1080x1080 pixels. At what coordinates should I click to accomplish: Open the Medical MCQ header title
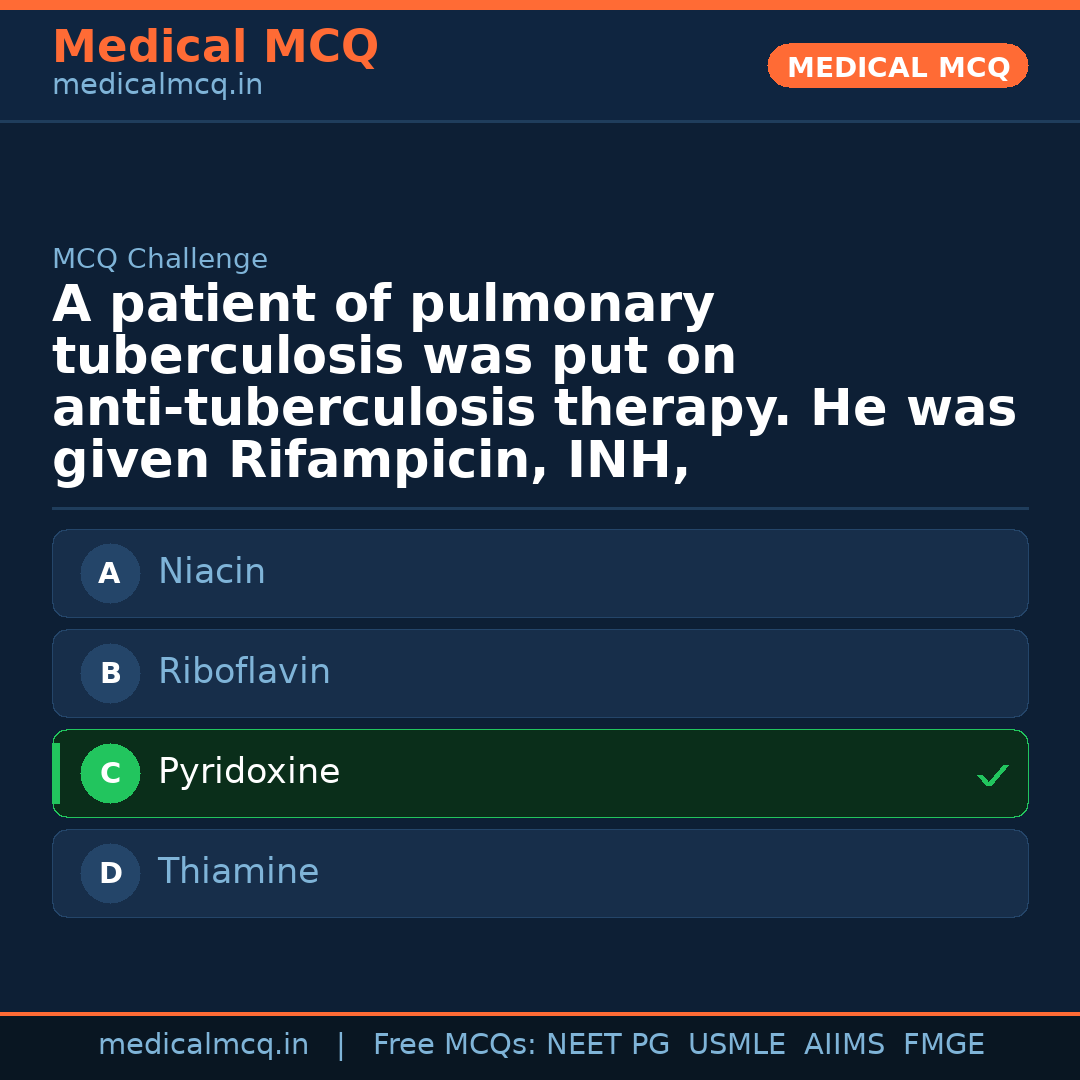click(215, 47)
